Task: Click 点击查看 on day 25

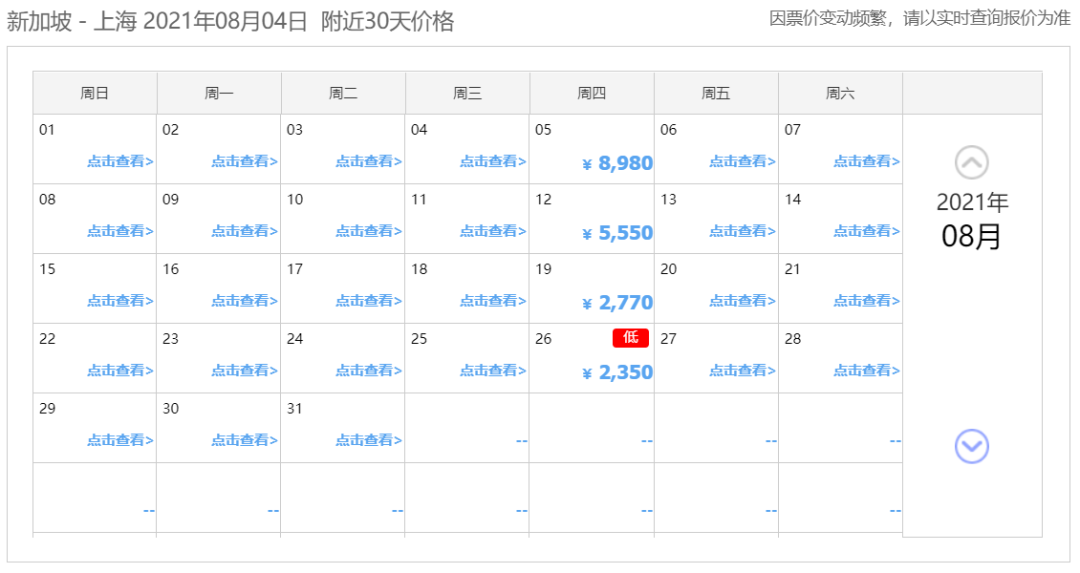Action: coord(492,370)
